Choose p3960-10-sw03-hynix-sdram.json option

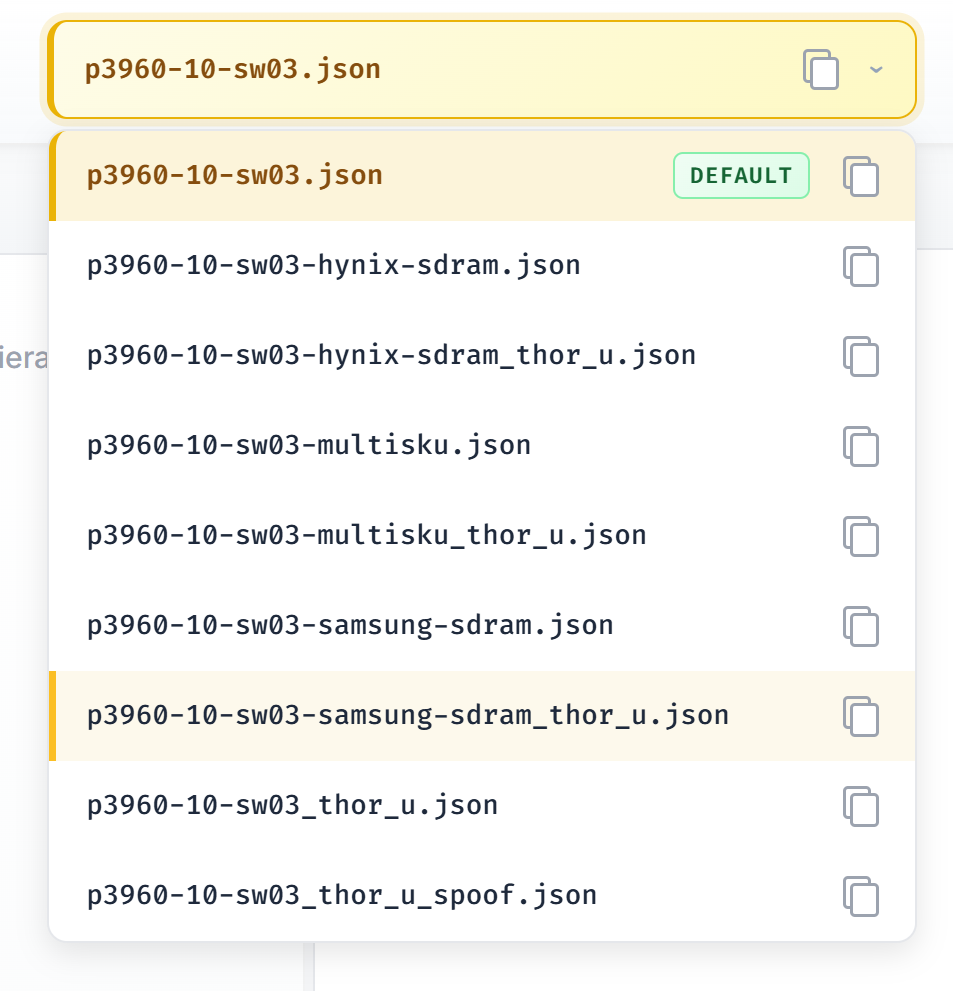(482, 265)
